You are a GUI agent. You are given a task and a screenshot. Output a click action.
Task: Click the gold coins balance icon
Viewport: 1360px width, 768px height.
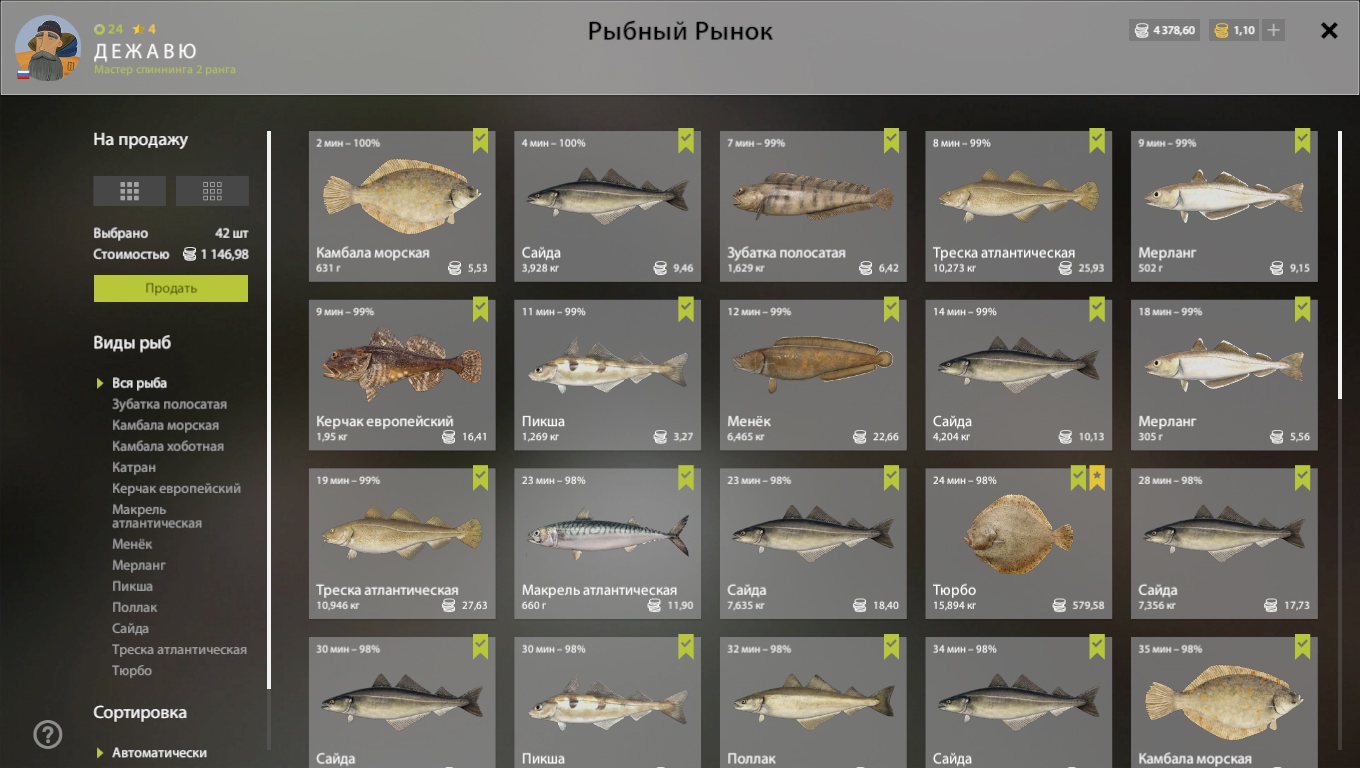(x=1221, y=30)
